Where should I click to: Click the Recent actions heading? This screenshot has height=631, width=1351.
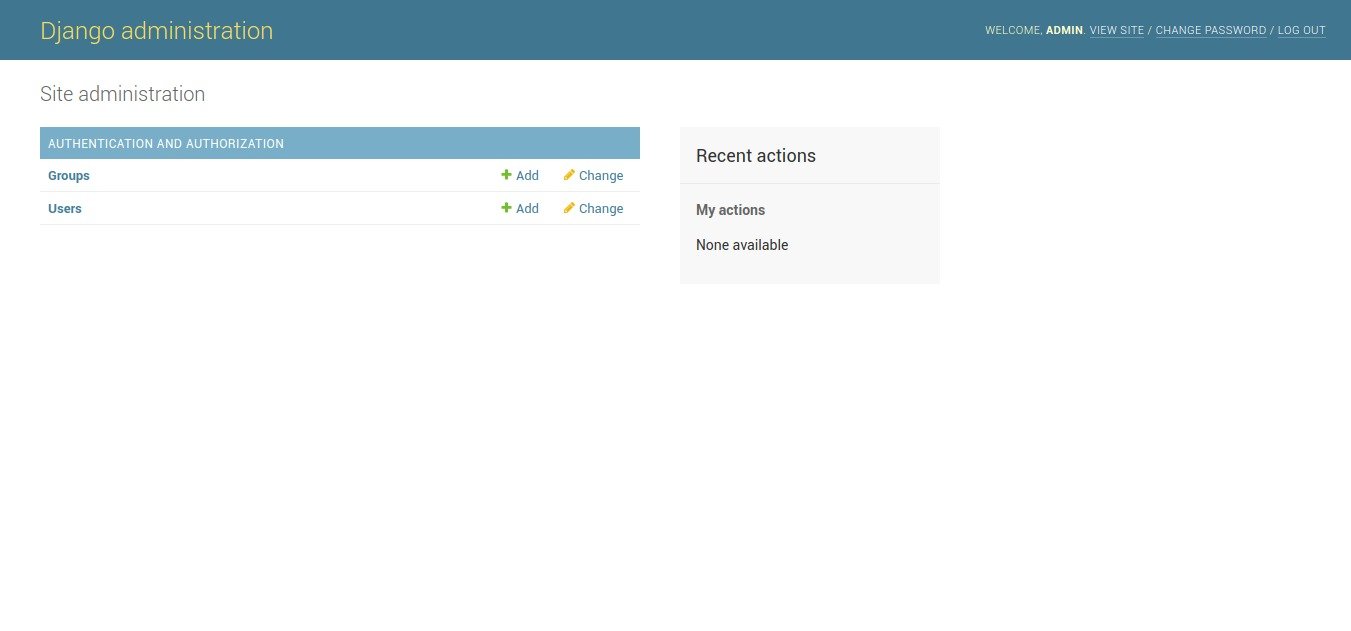point(756,156)
